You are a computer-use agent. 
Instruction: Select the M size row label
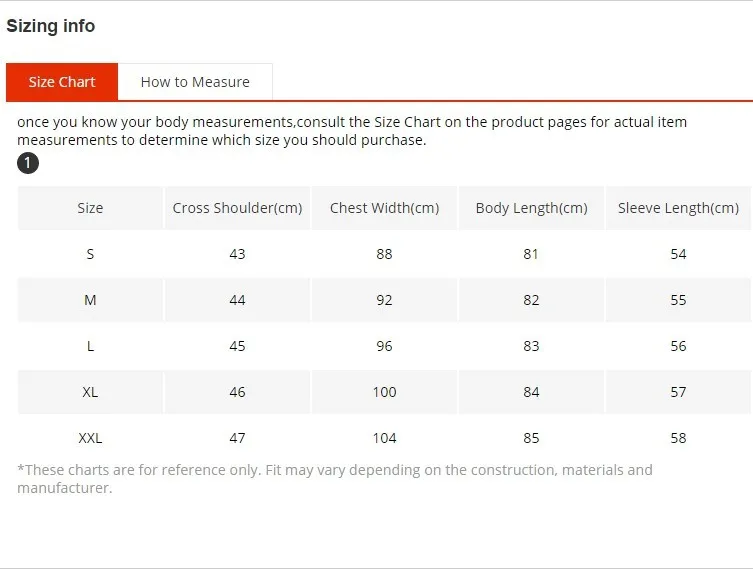(90, 300)
